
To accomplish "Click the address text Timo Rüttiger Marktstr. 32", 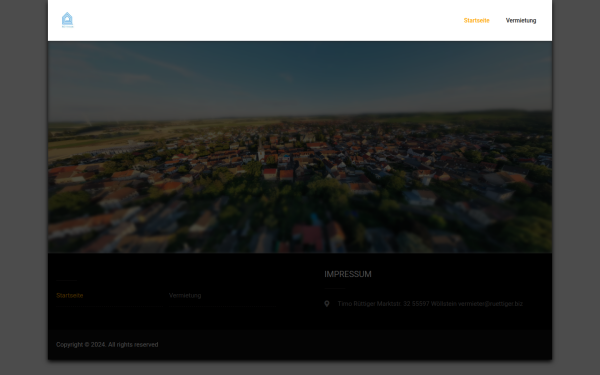I will click(x=430, y=304).
